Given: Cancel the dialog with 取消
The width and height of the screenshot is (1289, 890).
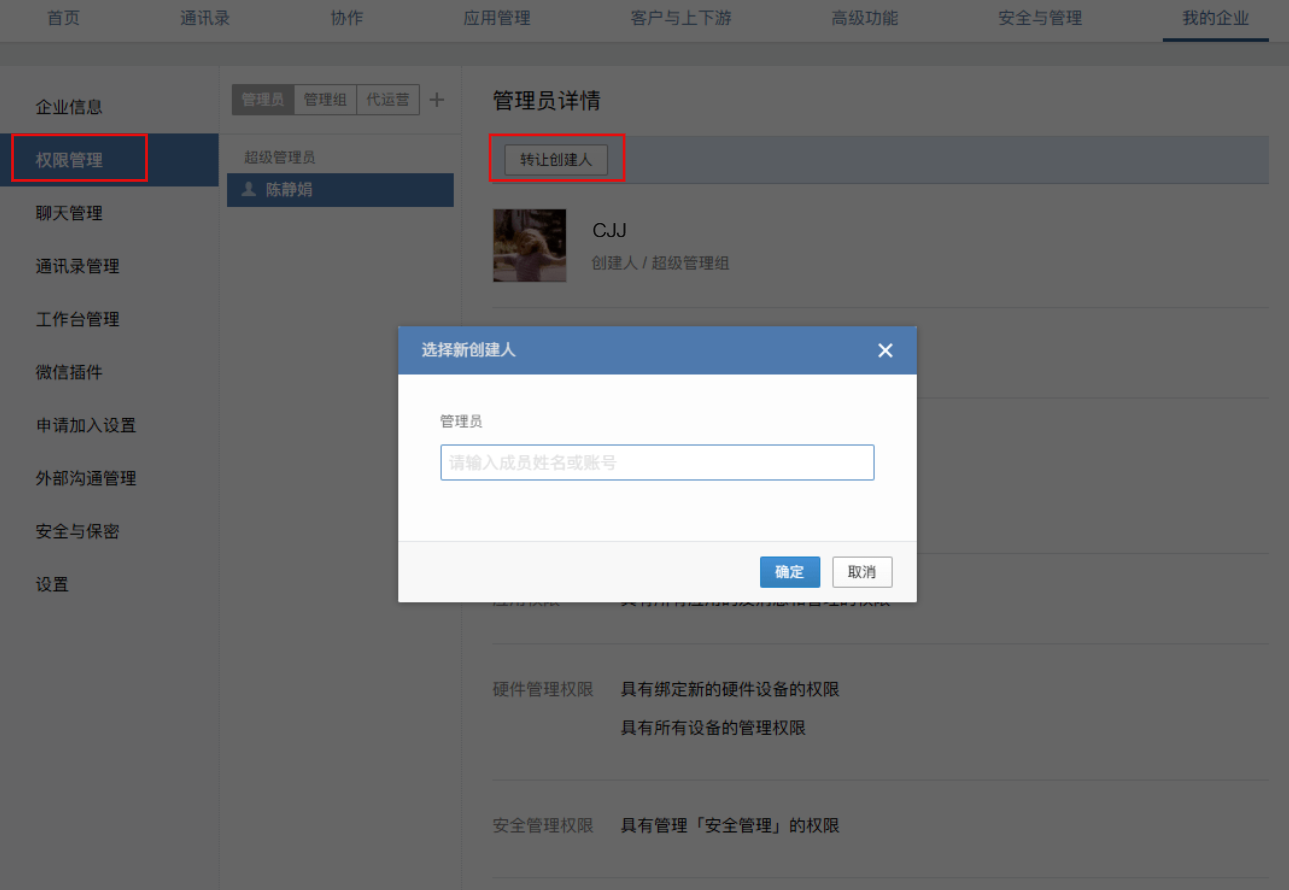Looking at the screenshot, I should click(x=862, y=572).
